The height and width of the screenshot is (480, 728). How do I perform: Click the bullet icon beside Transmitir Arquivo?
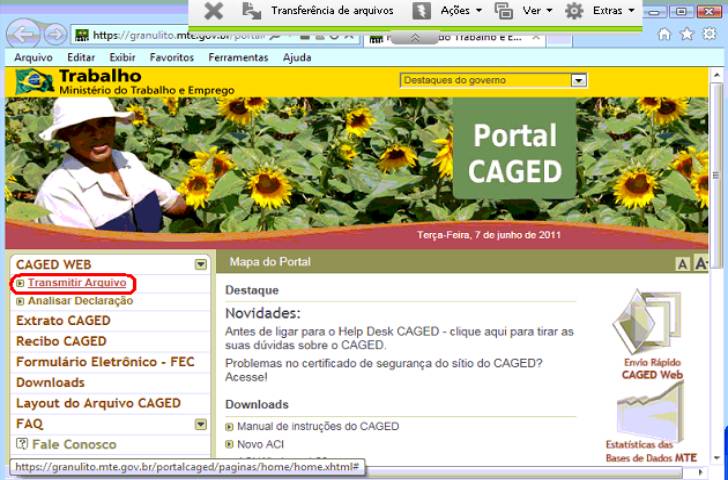tap(20, 283)
